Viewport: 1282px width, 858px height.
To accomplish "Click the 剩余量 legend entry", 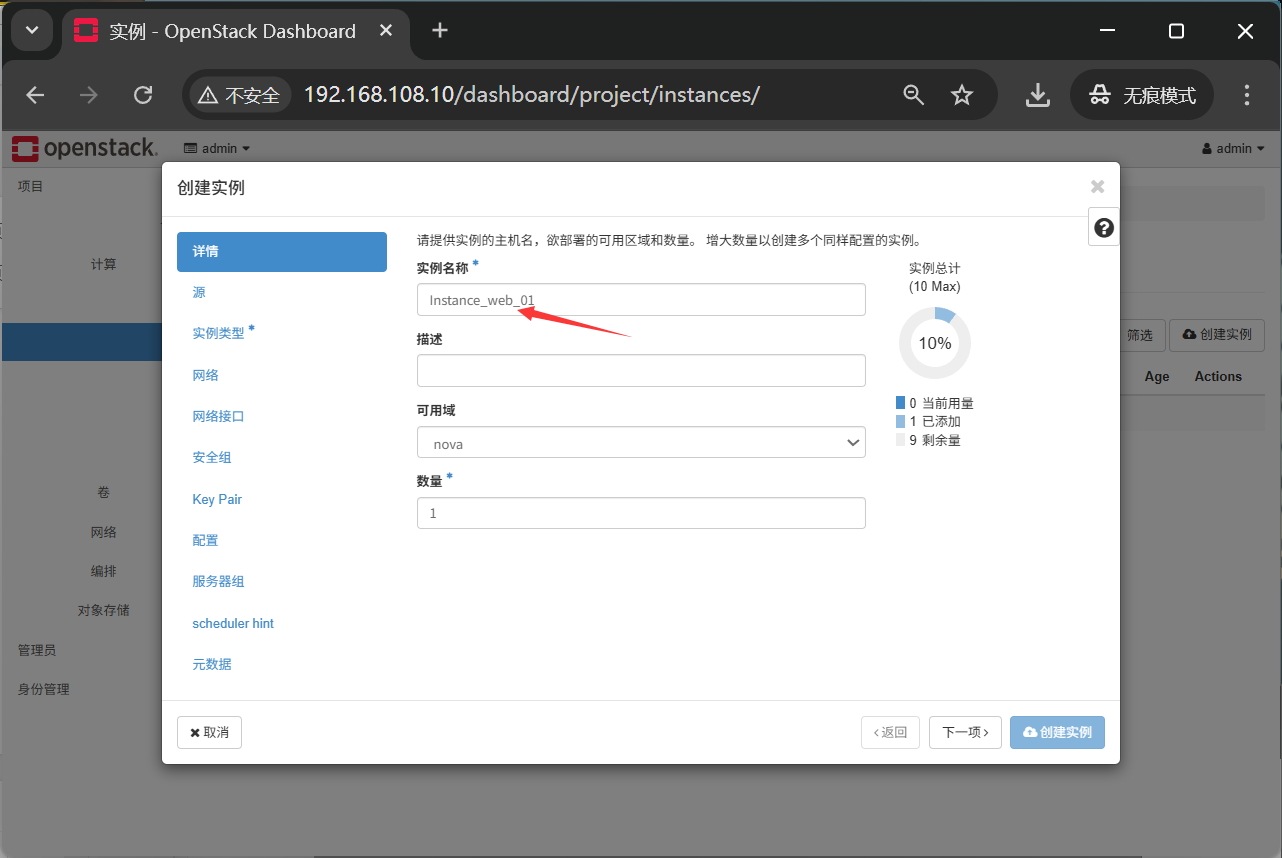I will [x=929, y=440].
